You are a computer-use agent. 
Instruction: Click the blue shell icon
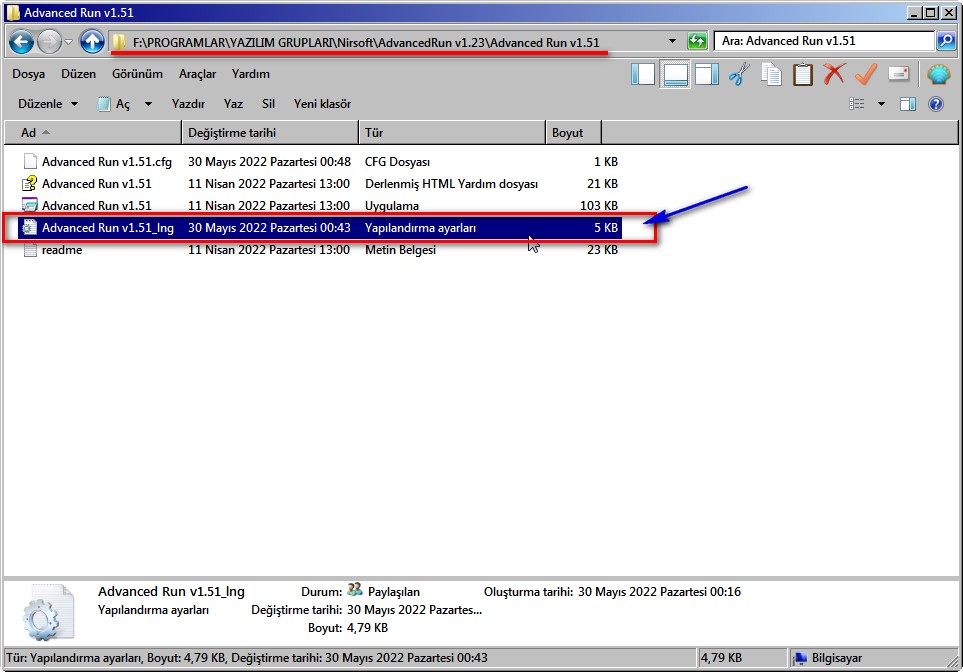point(938,74)
